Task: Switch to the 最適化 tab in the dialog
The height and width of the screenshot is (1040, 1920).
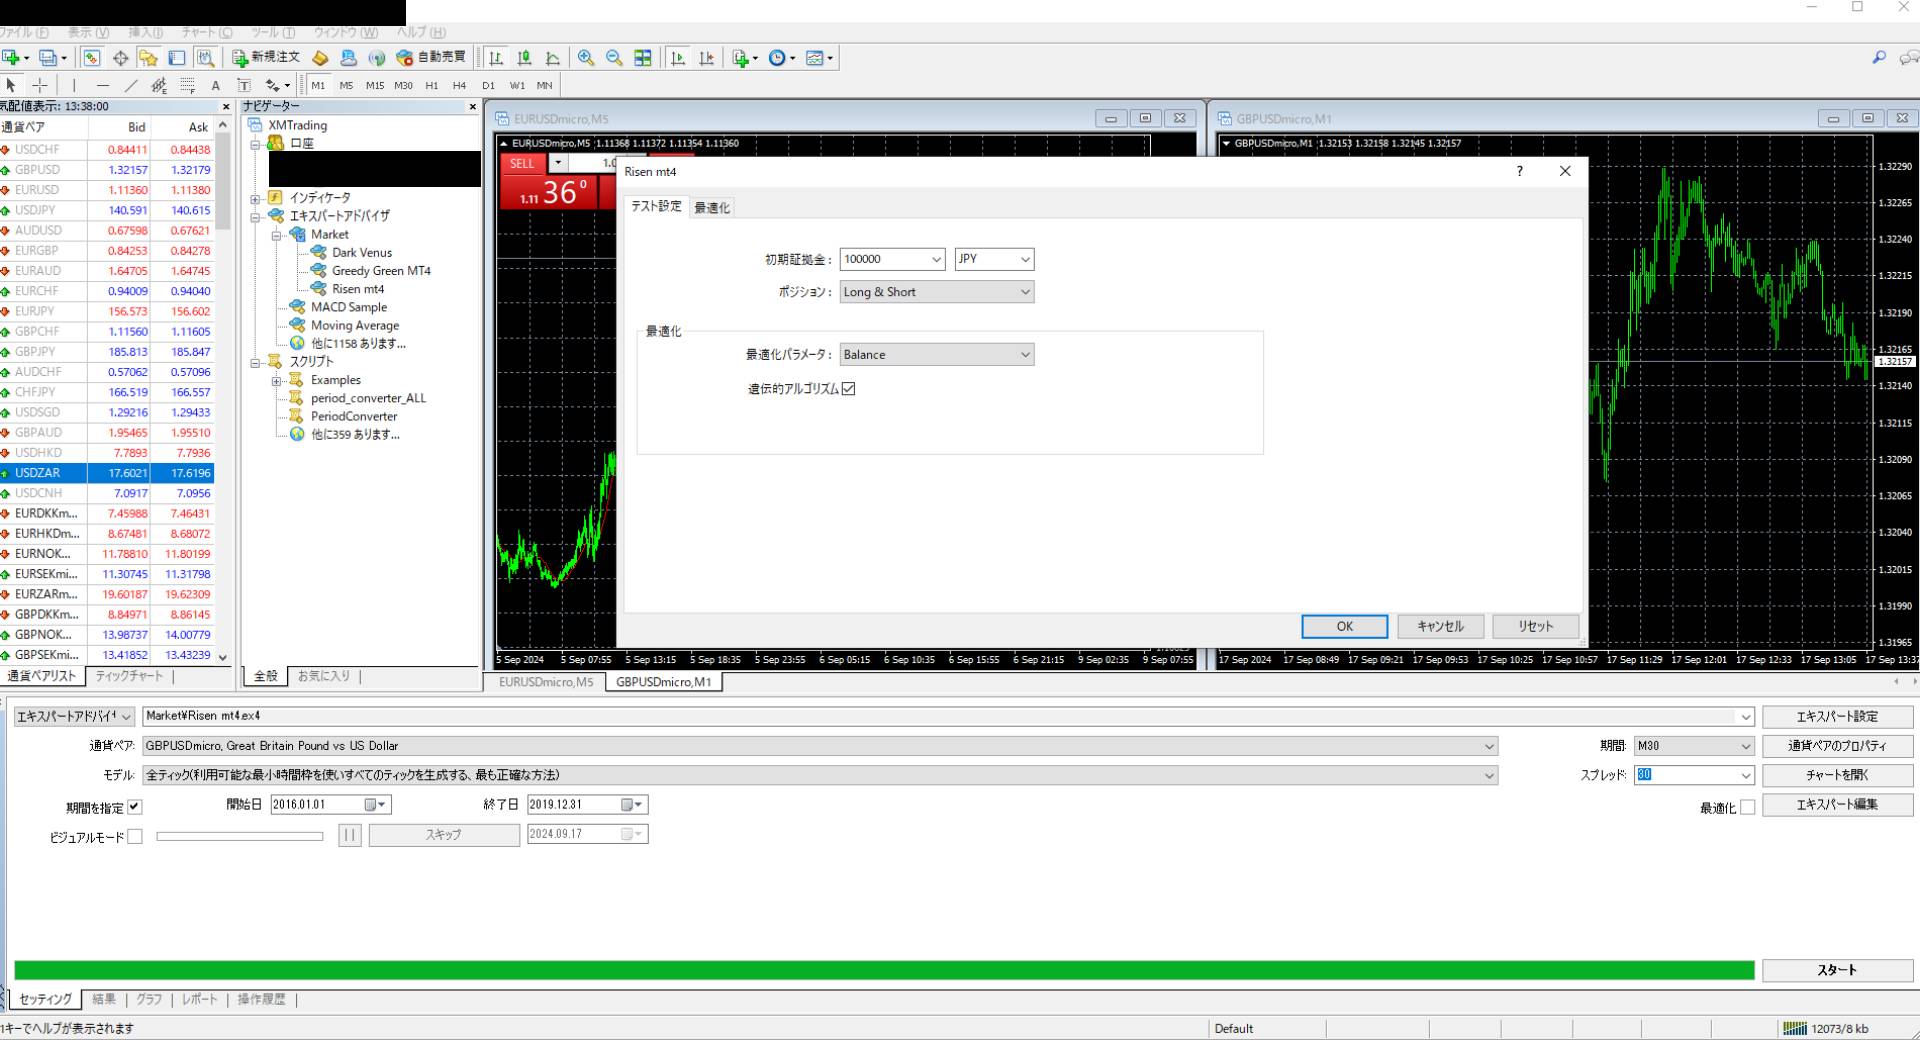Action: 712,208
